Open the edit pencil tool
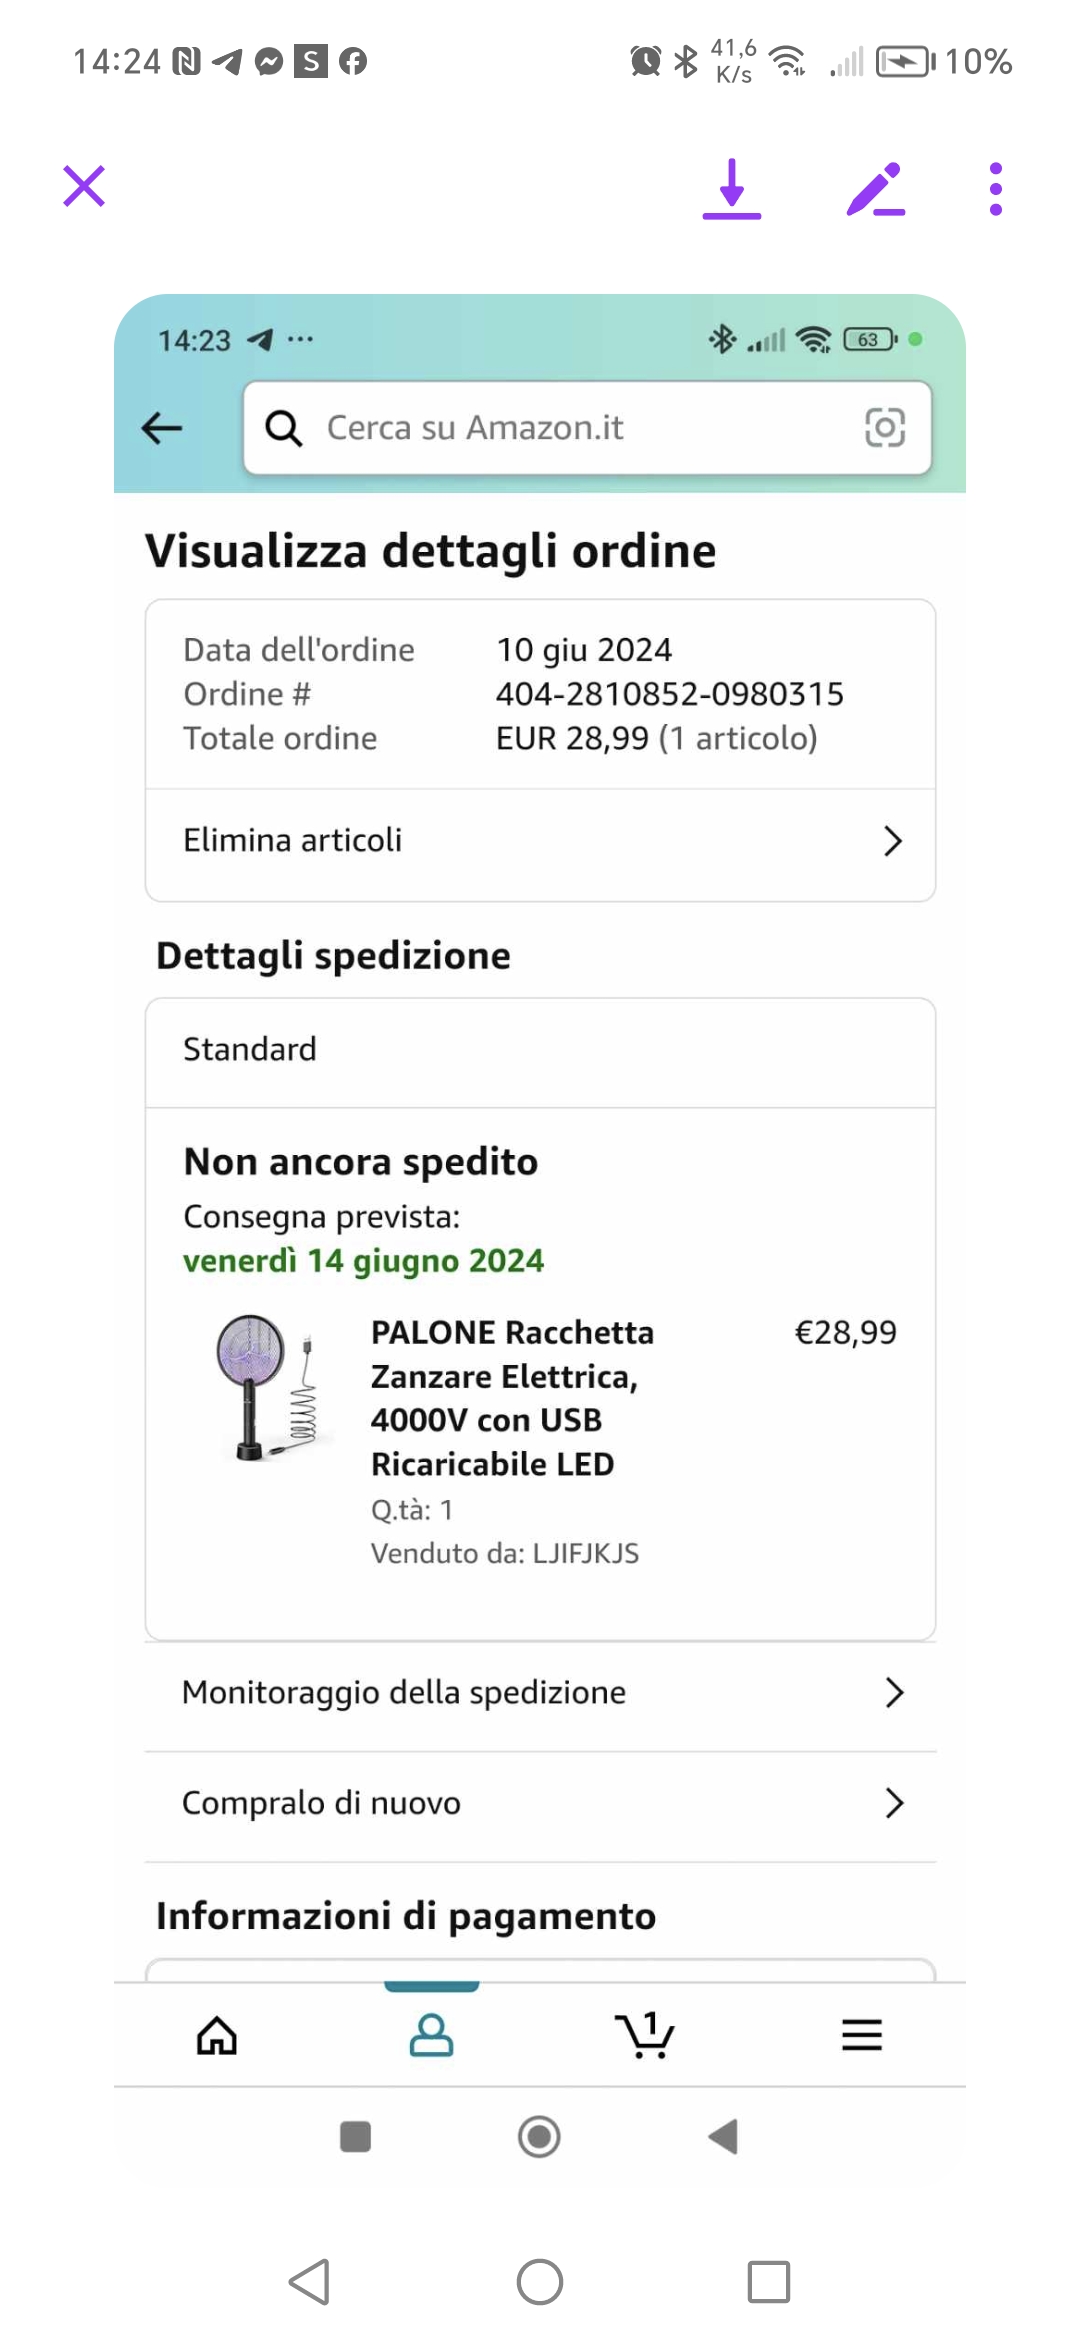The height and width of the screenshot is (2340, 1080). point(875,188)
